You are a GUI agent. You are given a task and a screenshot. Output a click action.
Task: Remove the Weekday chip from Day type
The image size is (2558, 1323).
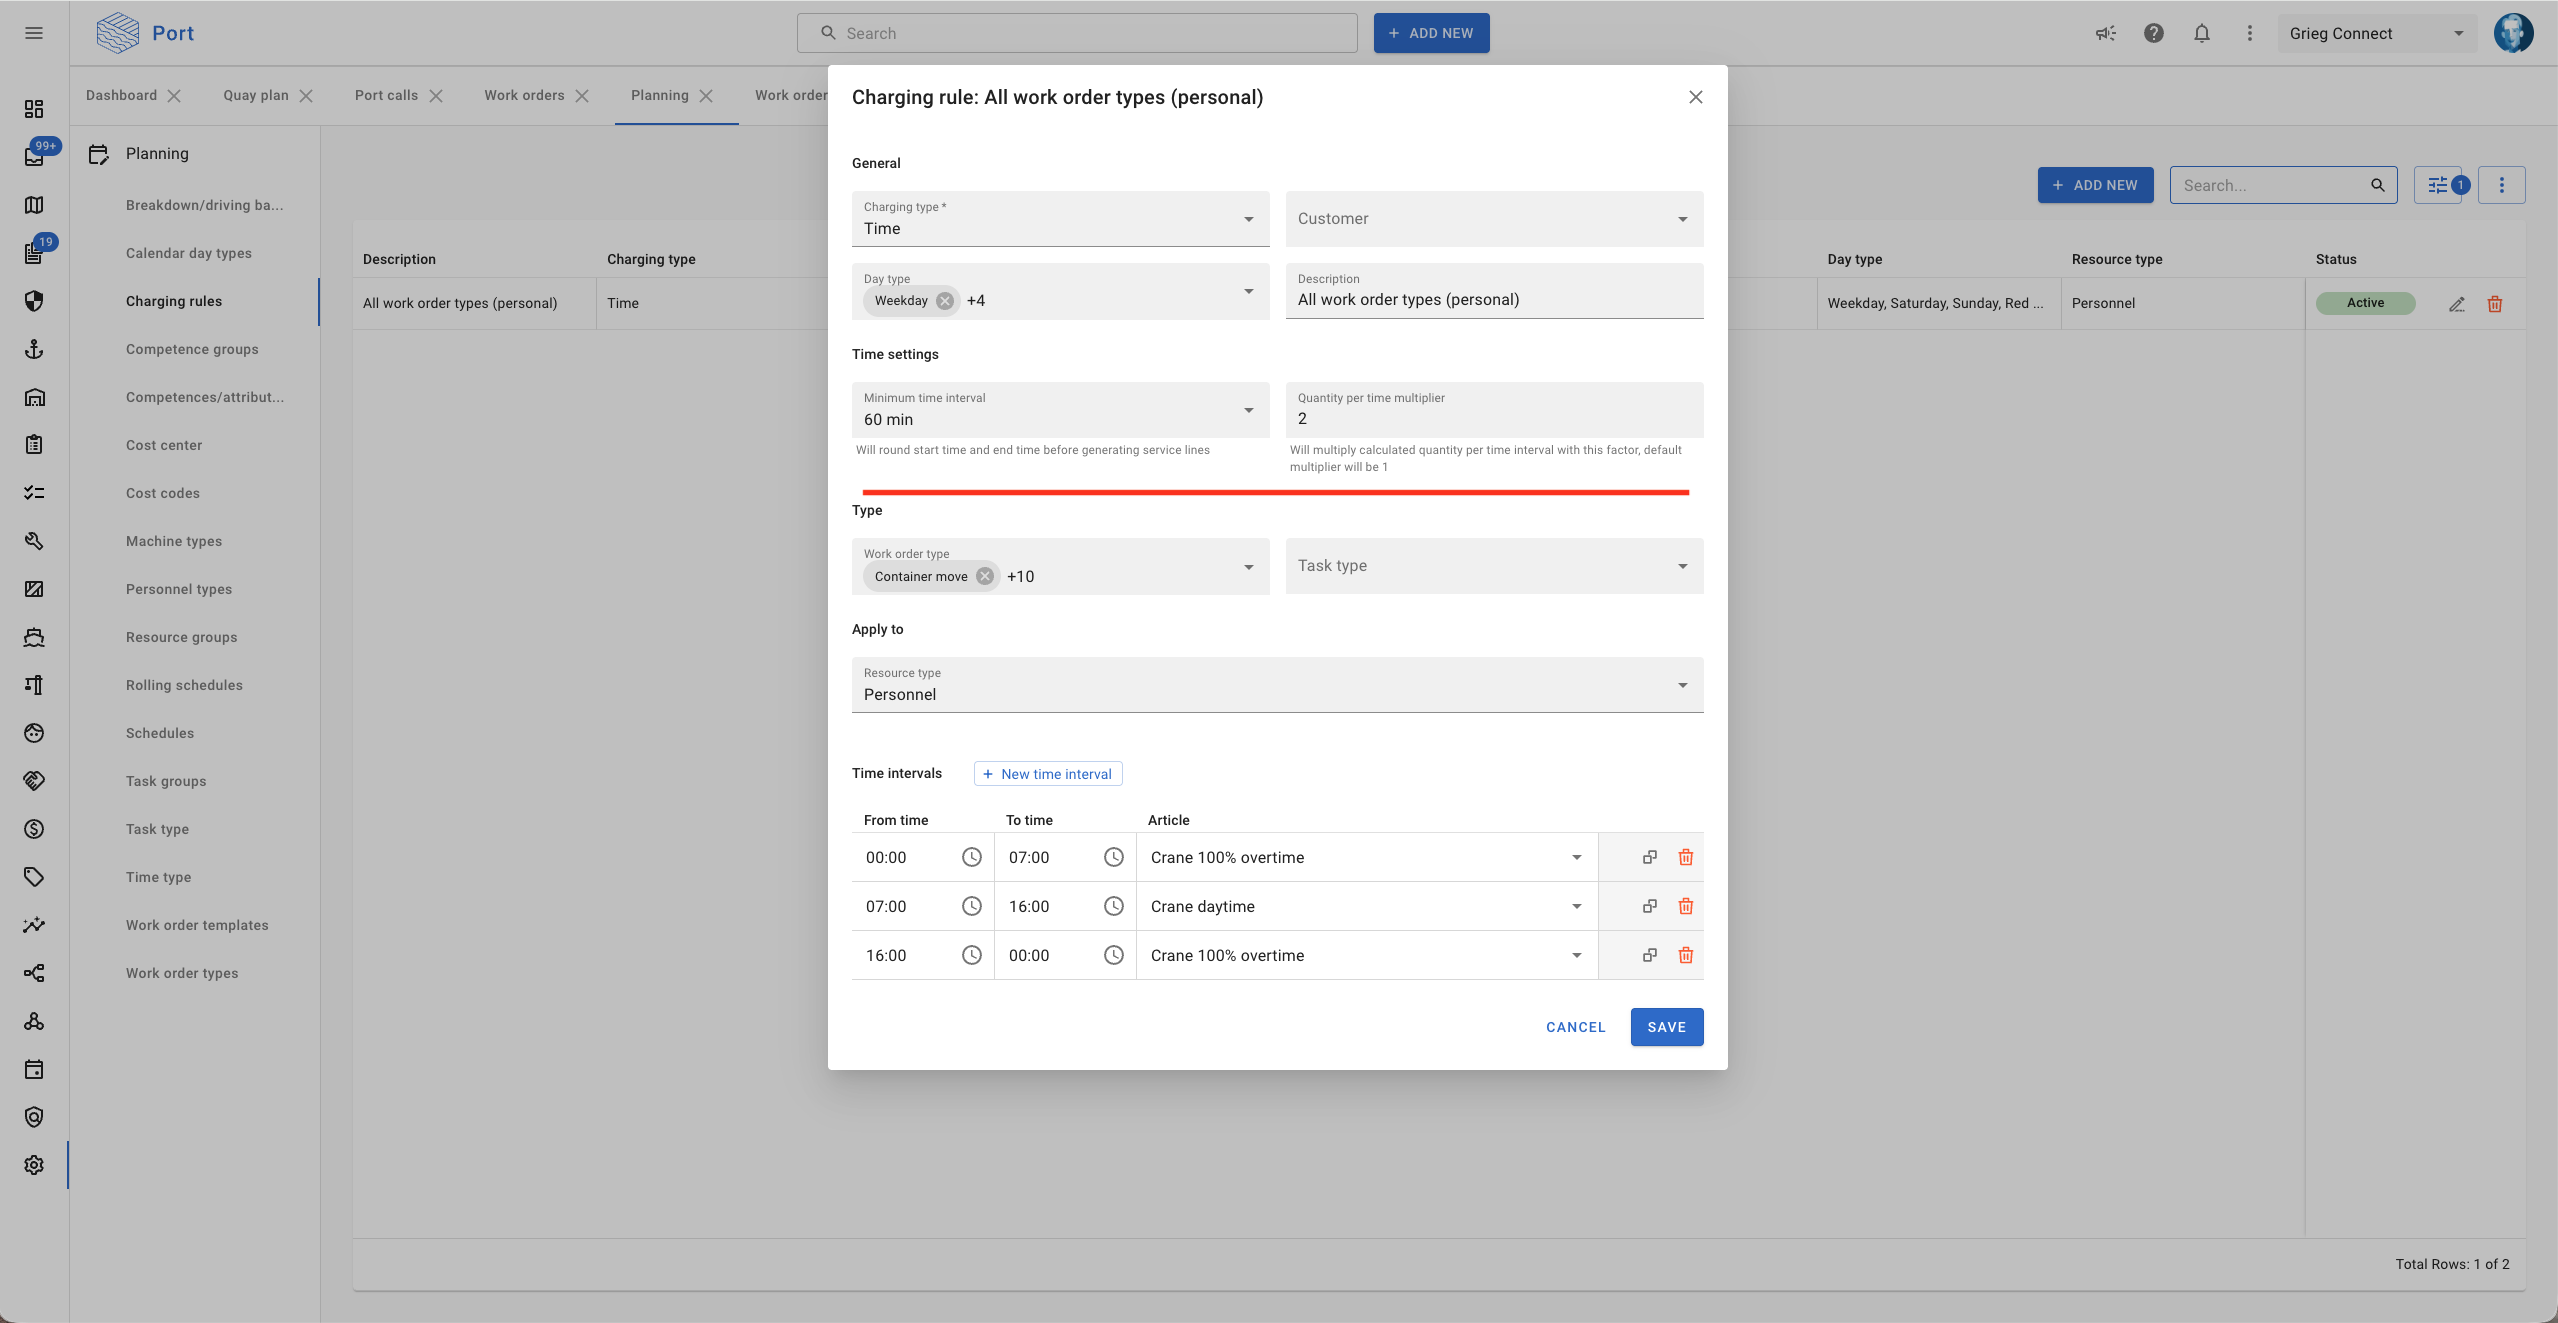tap(944, 301)
